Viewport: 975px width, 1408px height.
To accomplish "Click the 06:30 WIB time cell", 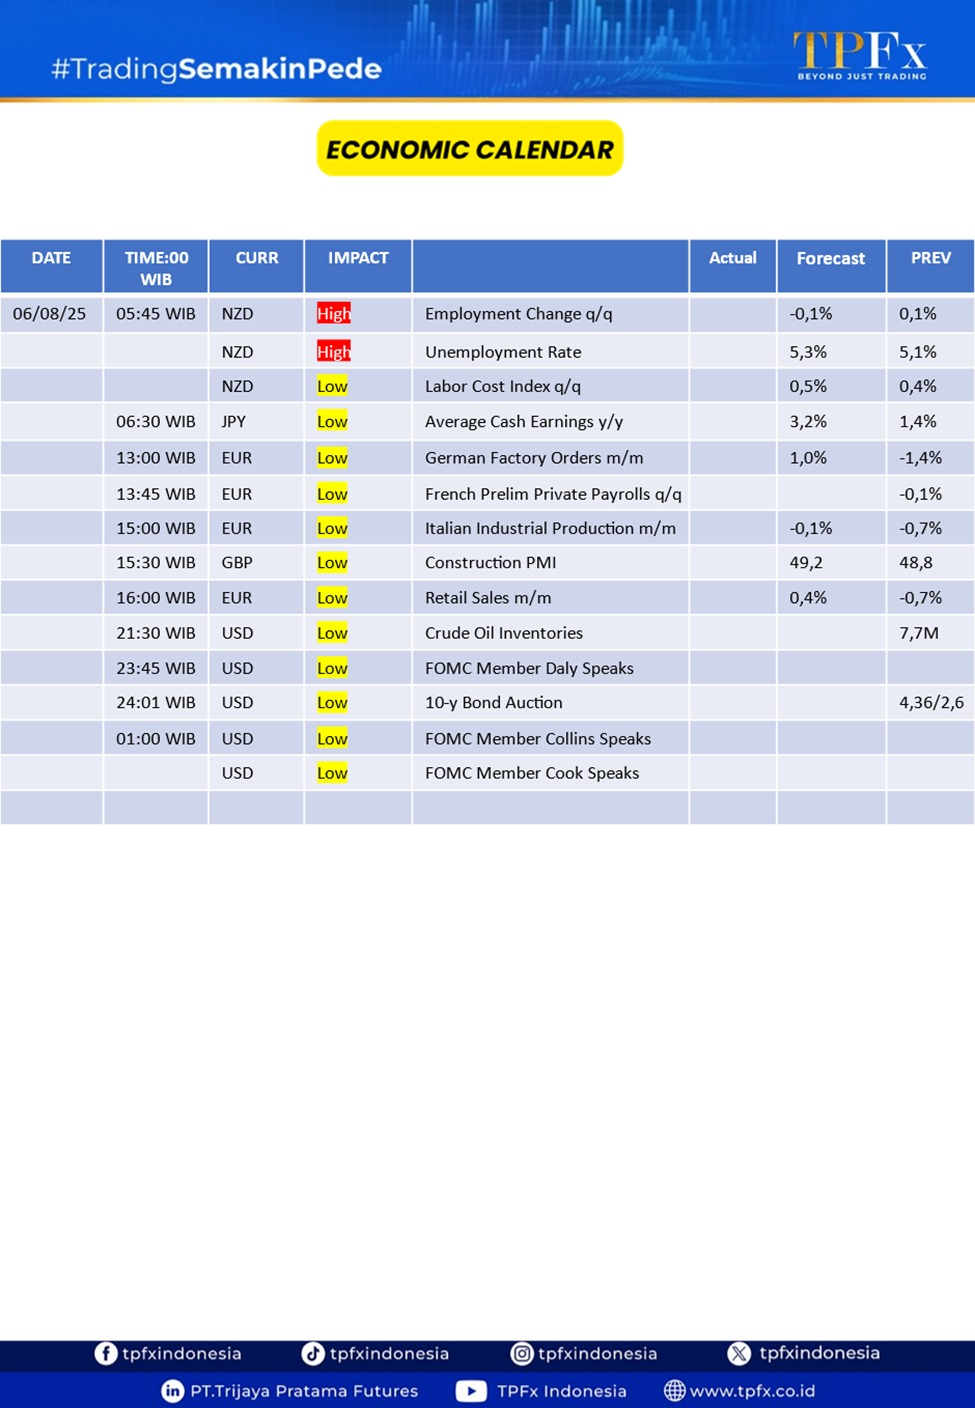I will coord(156,422).
